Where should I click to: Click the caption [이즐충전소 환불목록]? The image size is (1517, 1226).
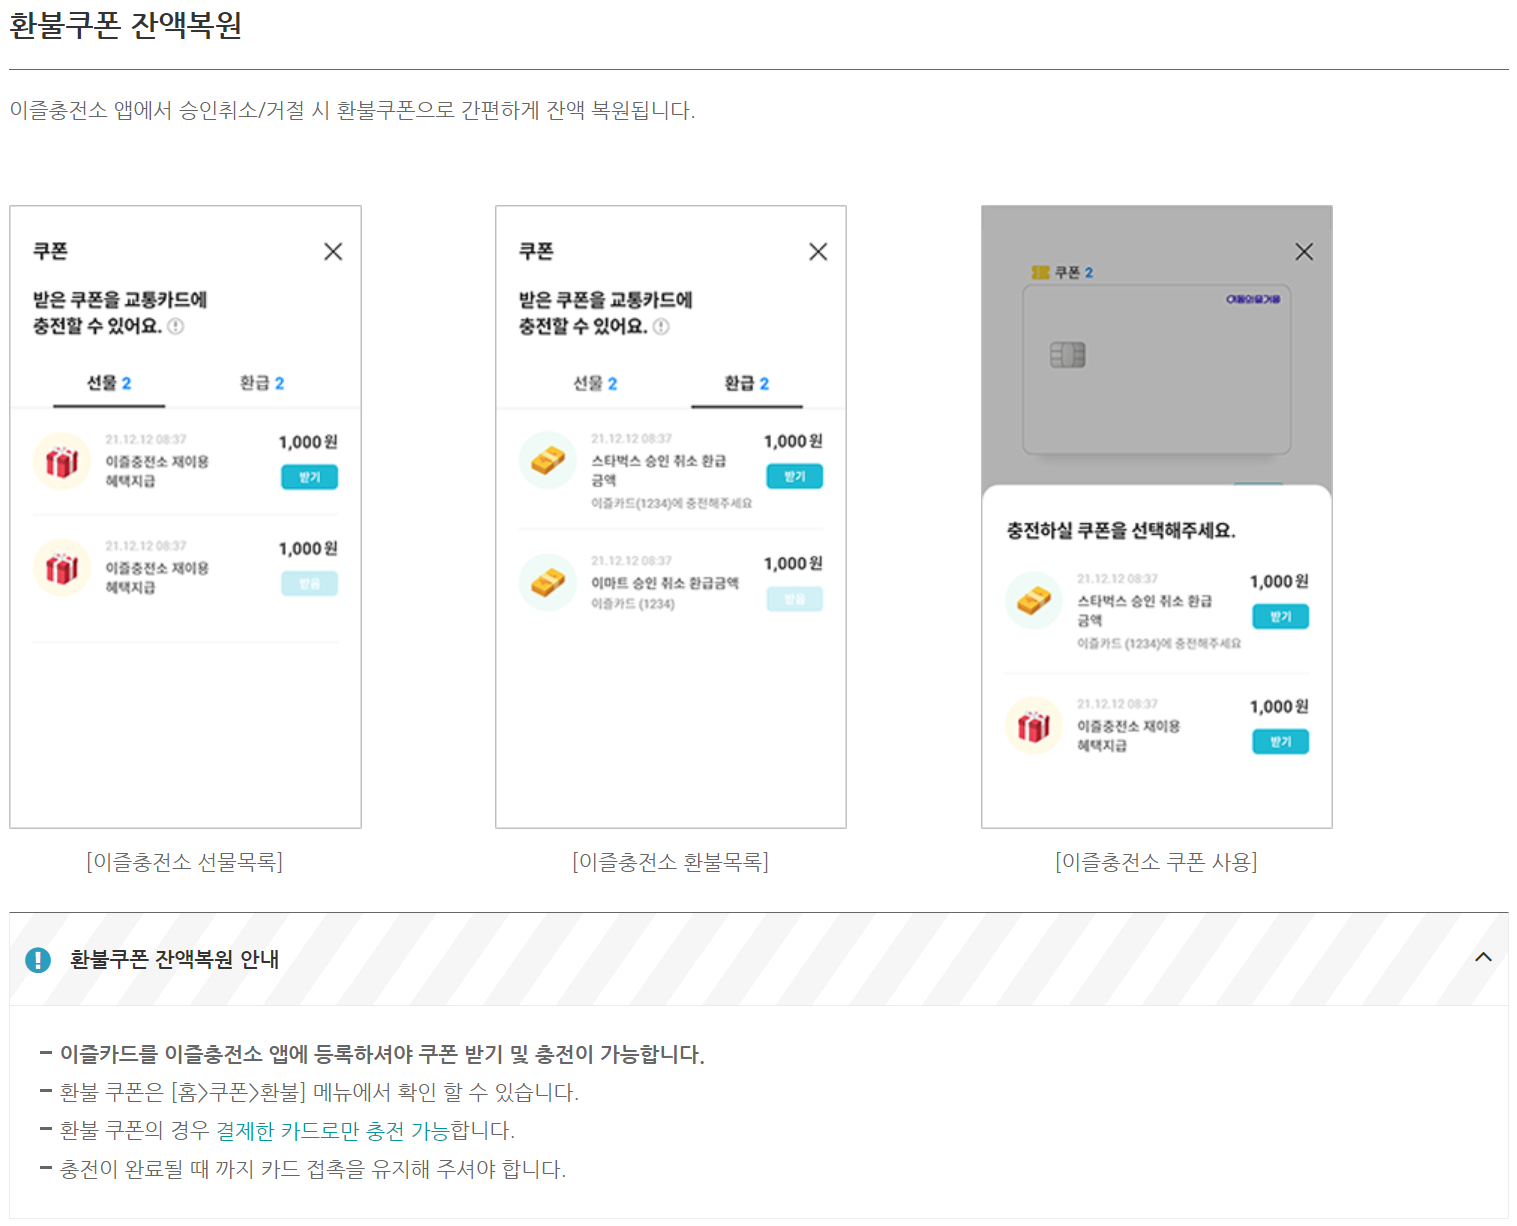[671, 862]
